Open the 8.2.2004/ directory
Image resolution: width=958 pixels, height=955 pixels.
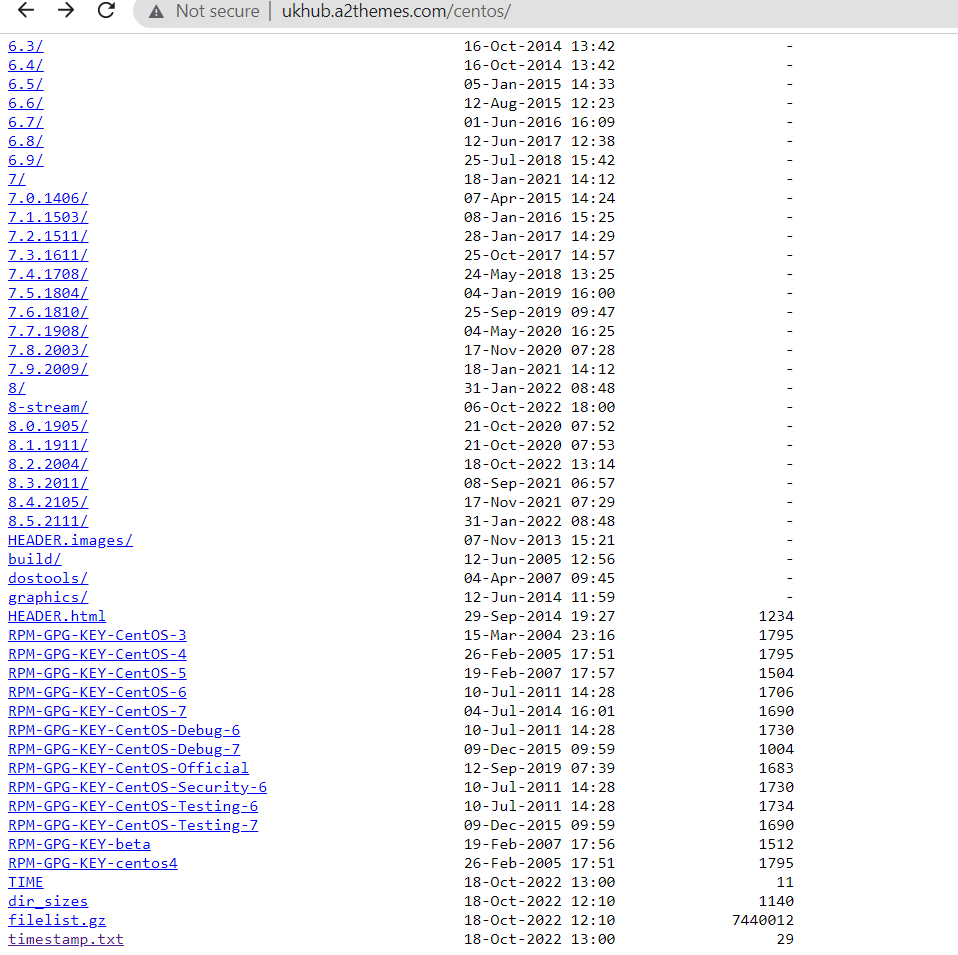48,464
